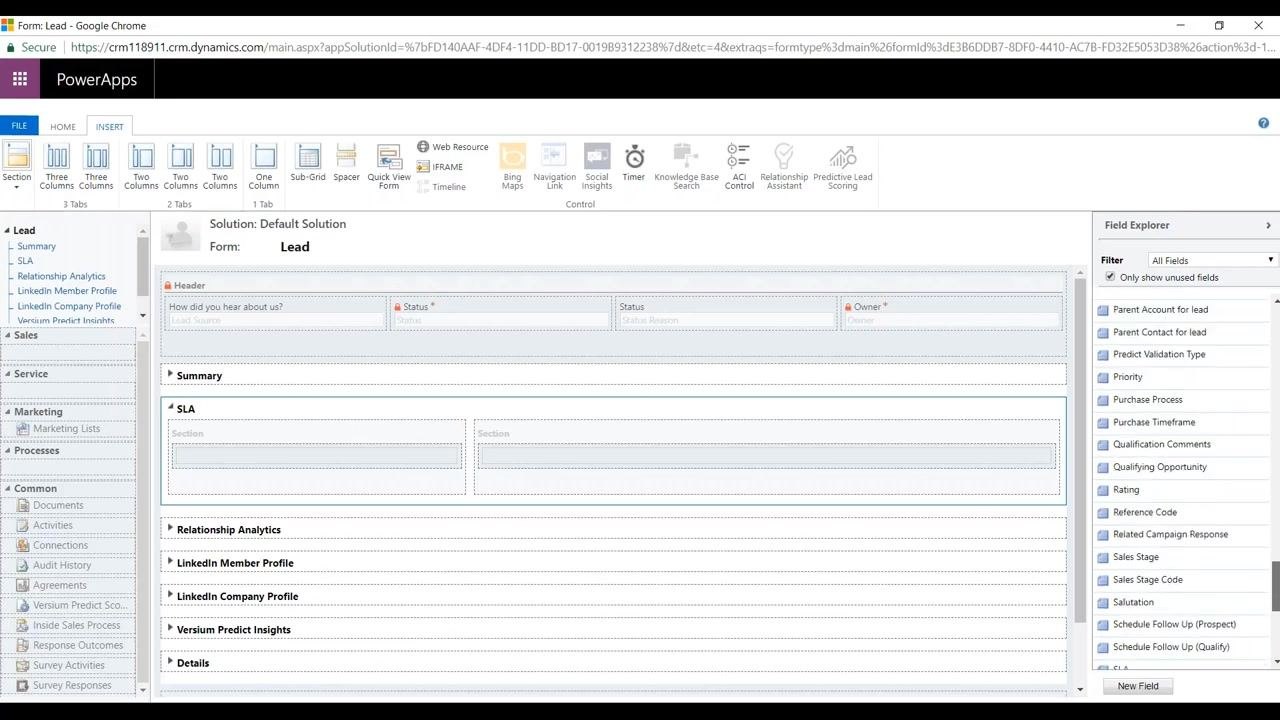Insert a One Column tab
This screenshot has height=720, width=1280.
click(264, 166)
